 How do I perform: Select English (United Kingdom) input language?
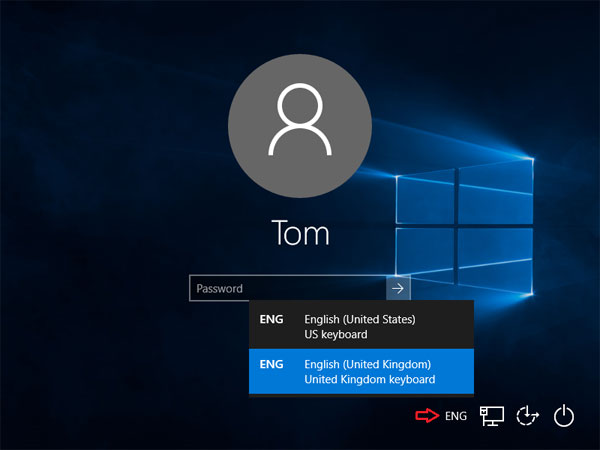click(x=360, y=371)
